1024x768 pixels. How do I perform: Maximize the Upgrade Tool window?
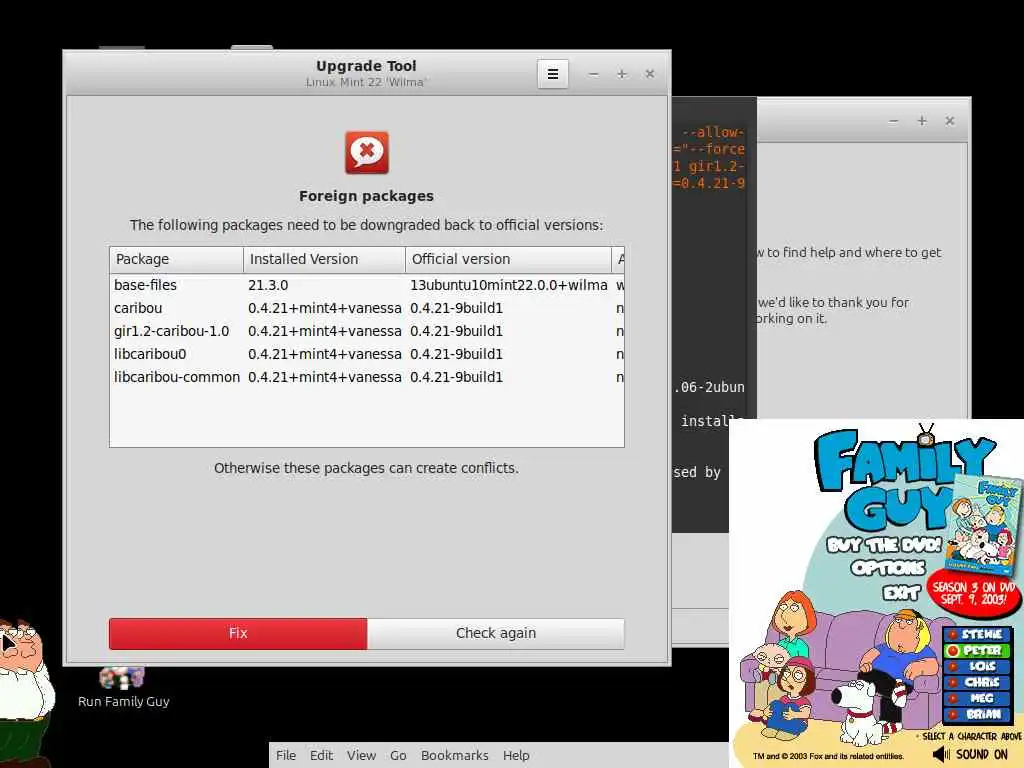click(622, 74)
